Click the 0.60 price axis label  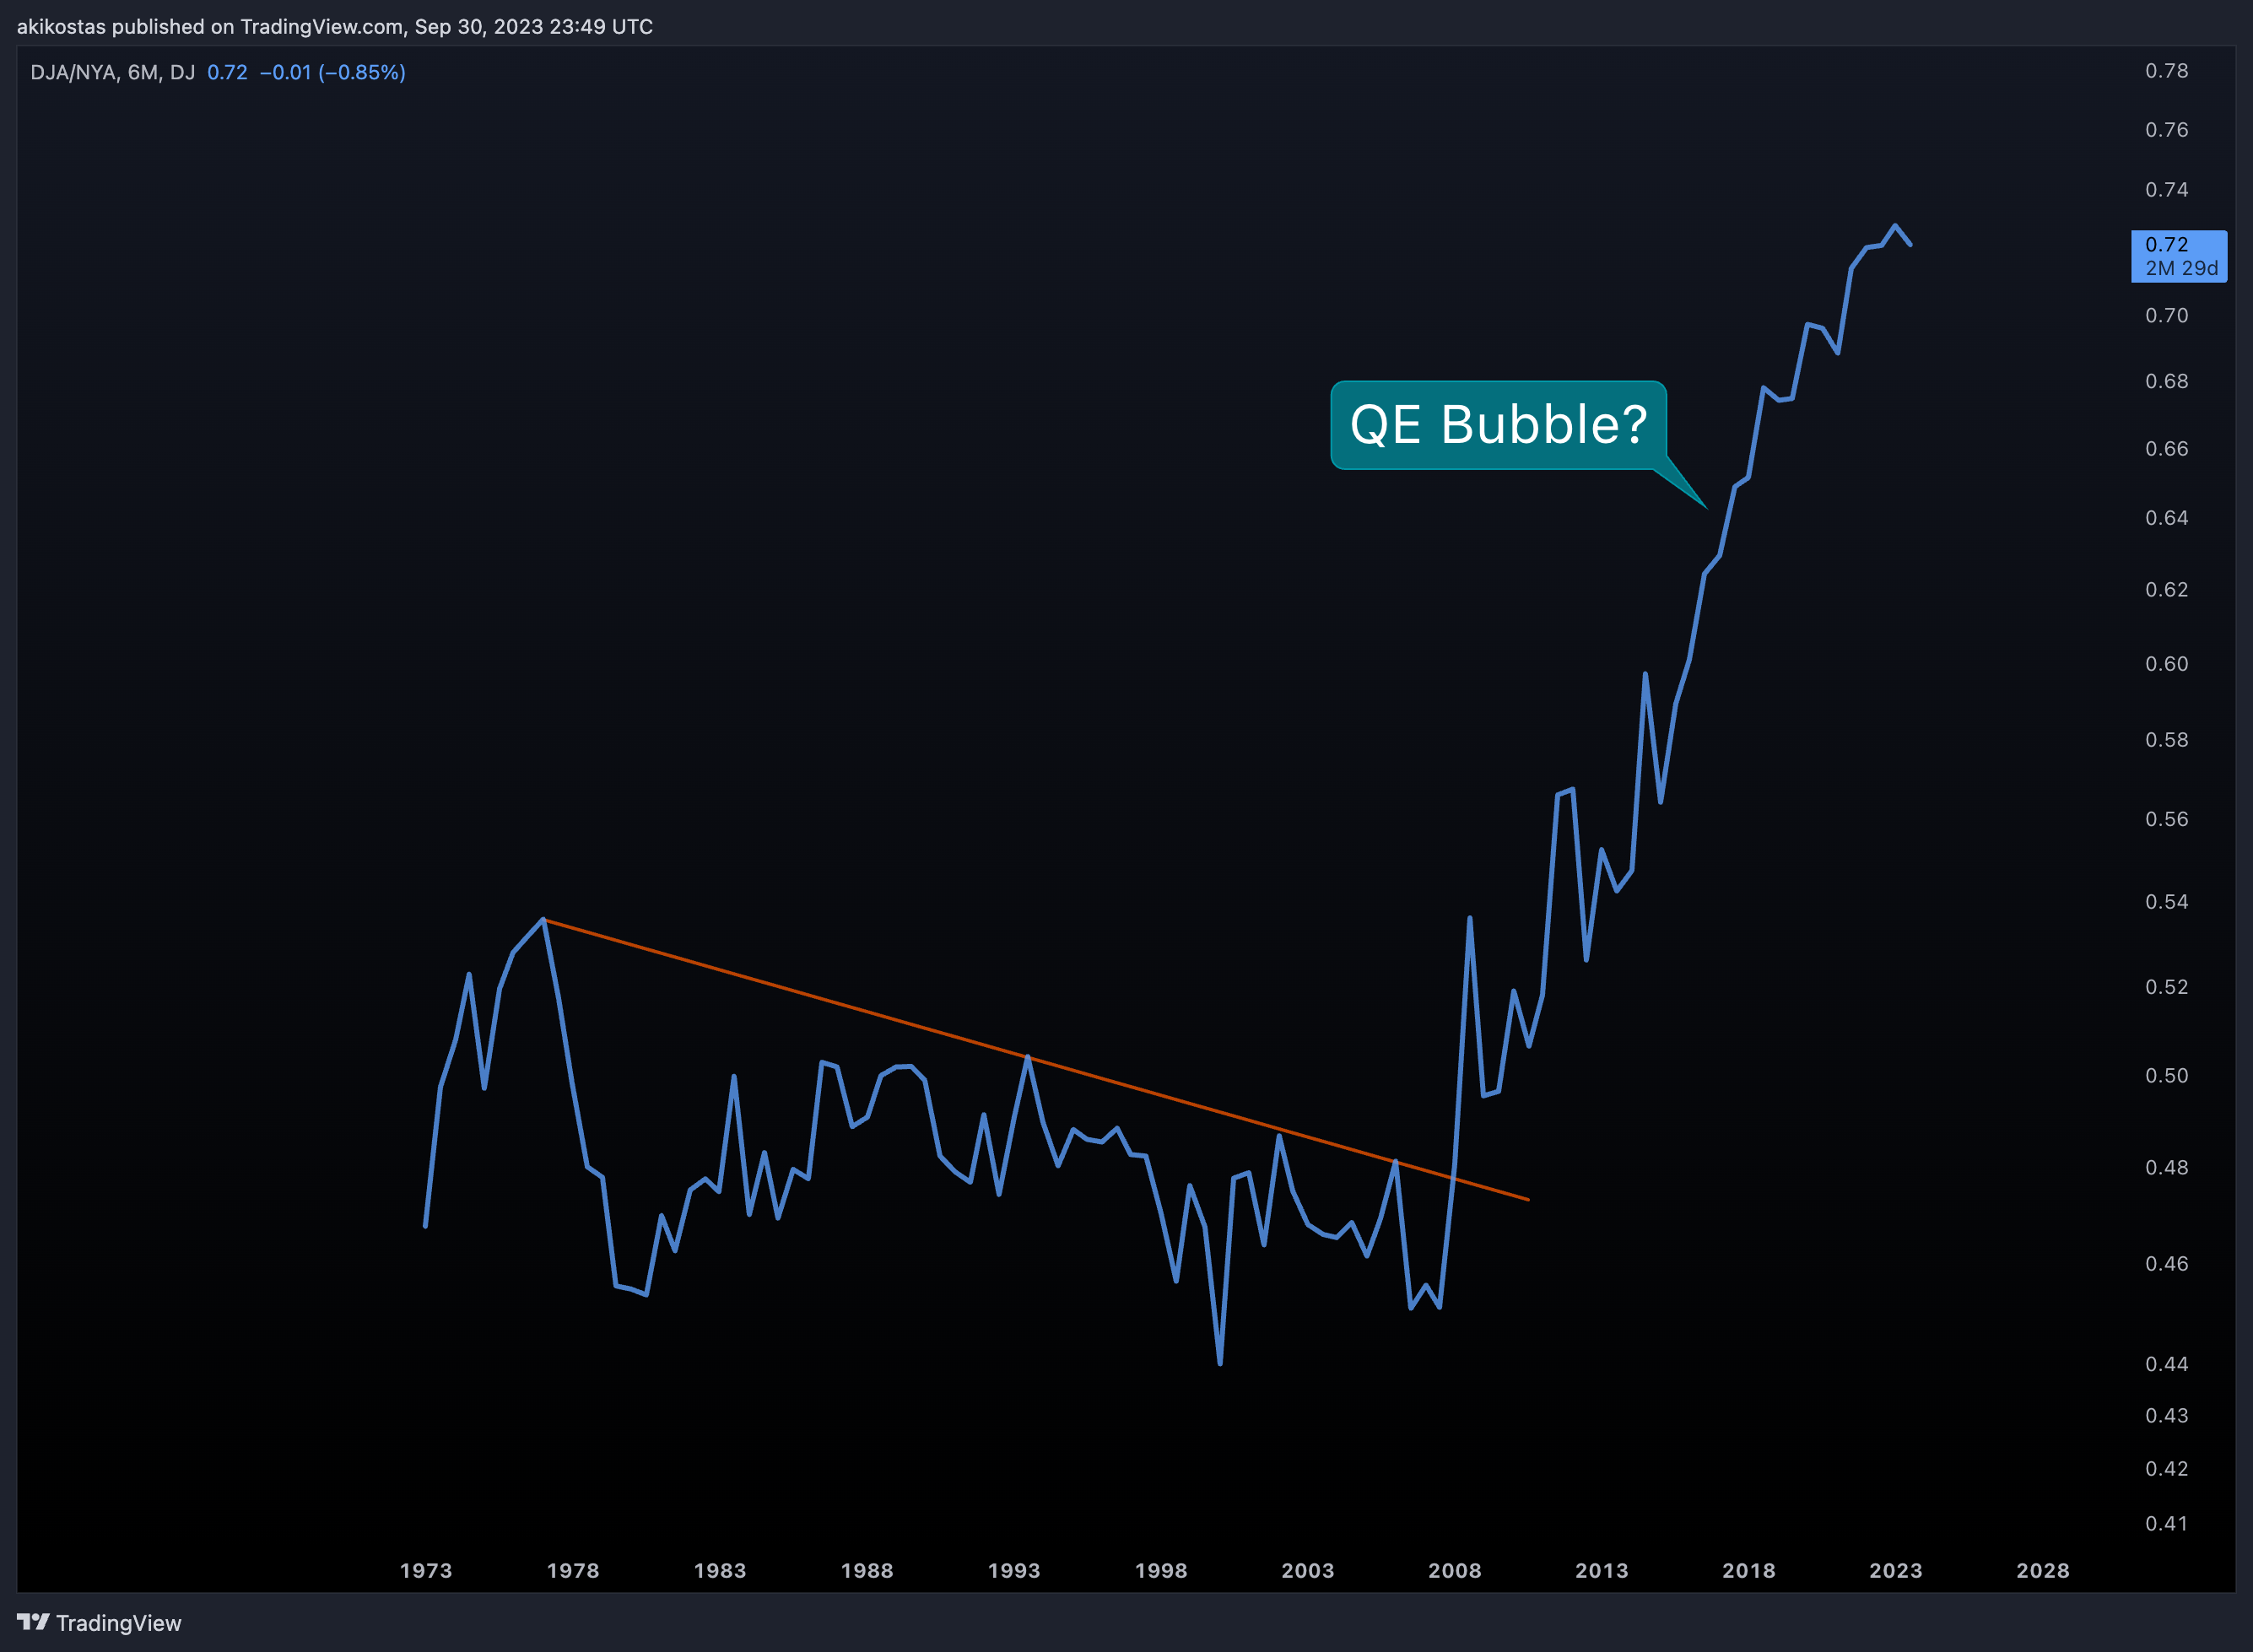point(2166,664)
